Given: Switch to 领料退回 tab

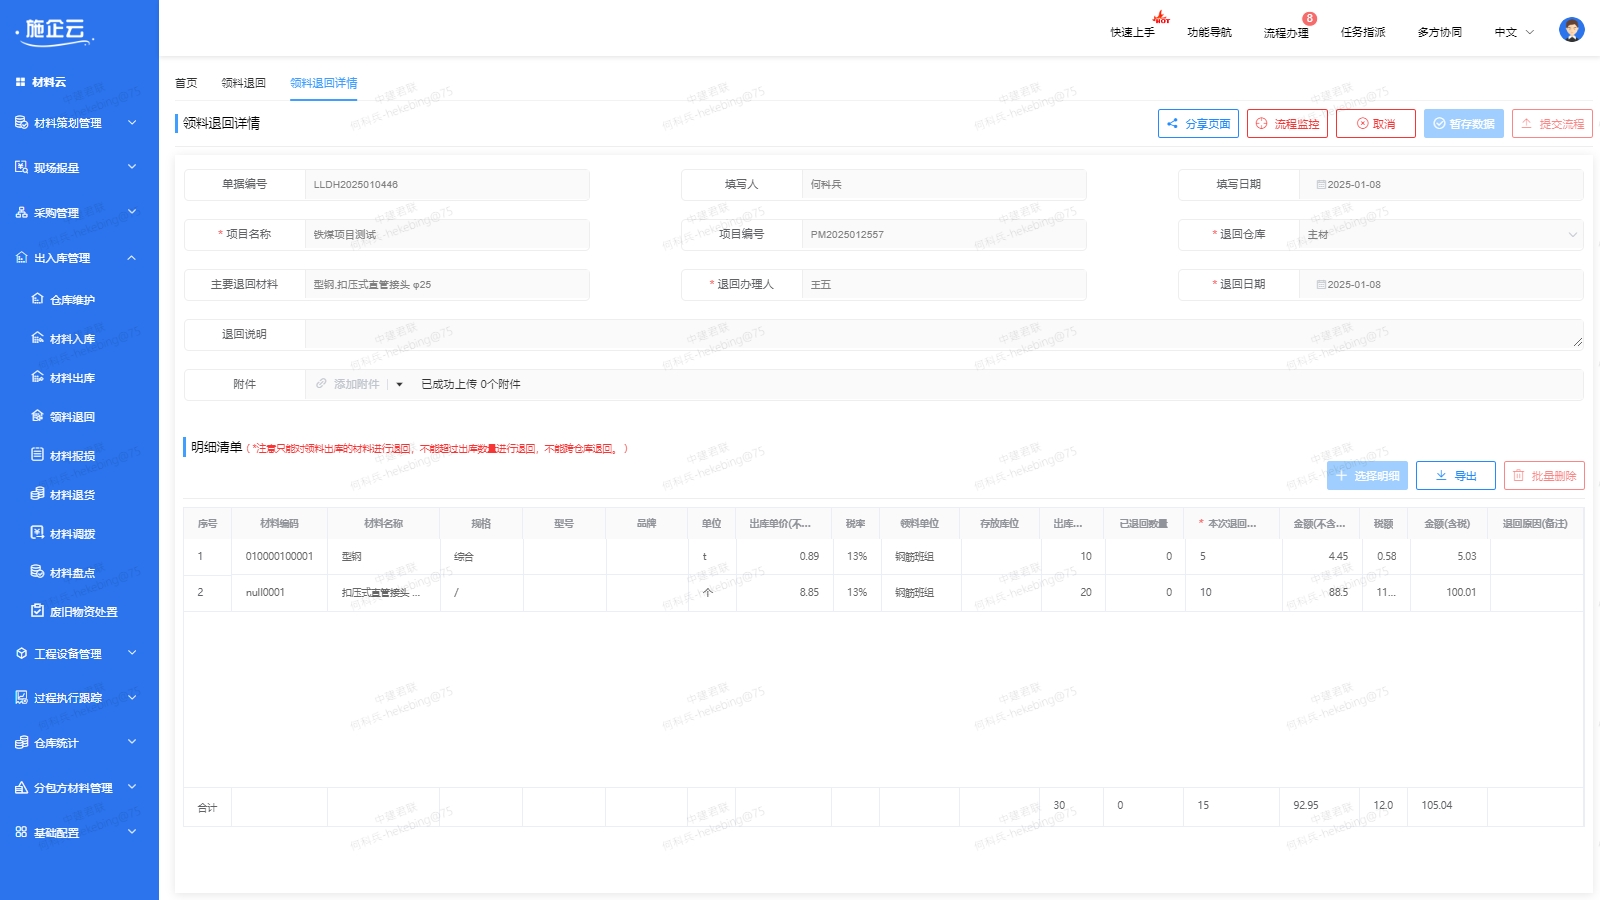Looking at the screenshot, I should click(243, 83).
